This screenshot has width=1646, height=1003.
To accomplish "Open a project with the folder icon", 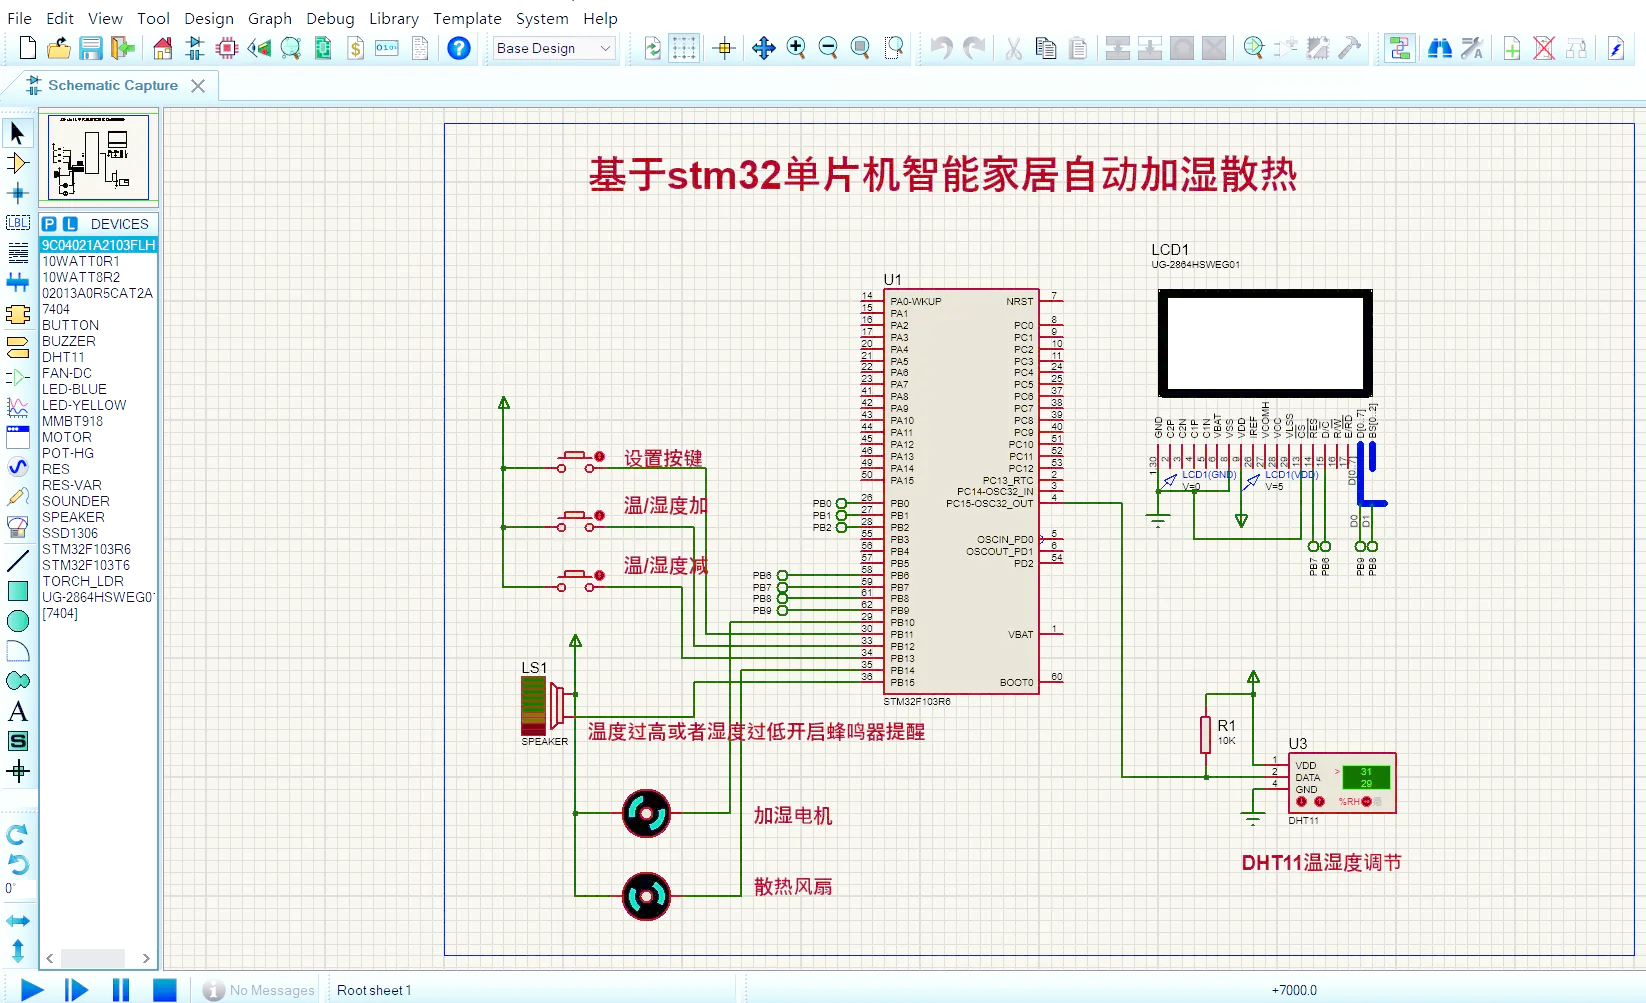I will pyautogui.click(x=59, y=48).
